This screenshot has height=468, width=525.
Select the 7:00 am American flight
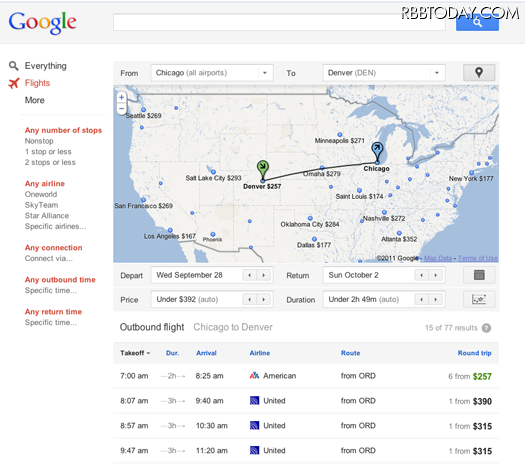click(x=306, y=376)
